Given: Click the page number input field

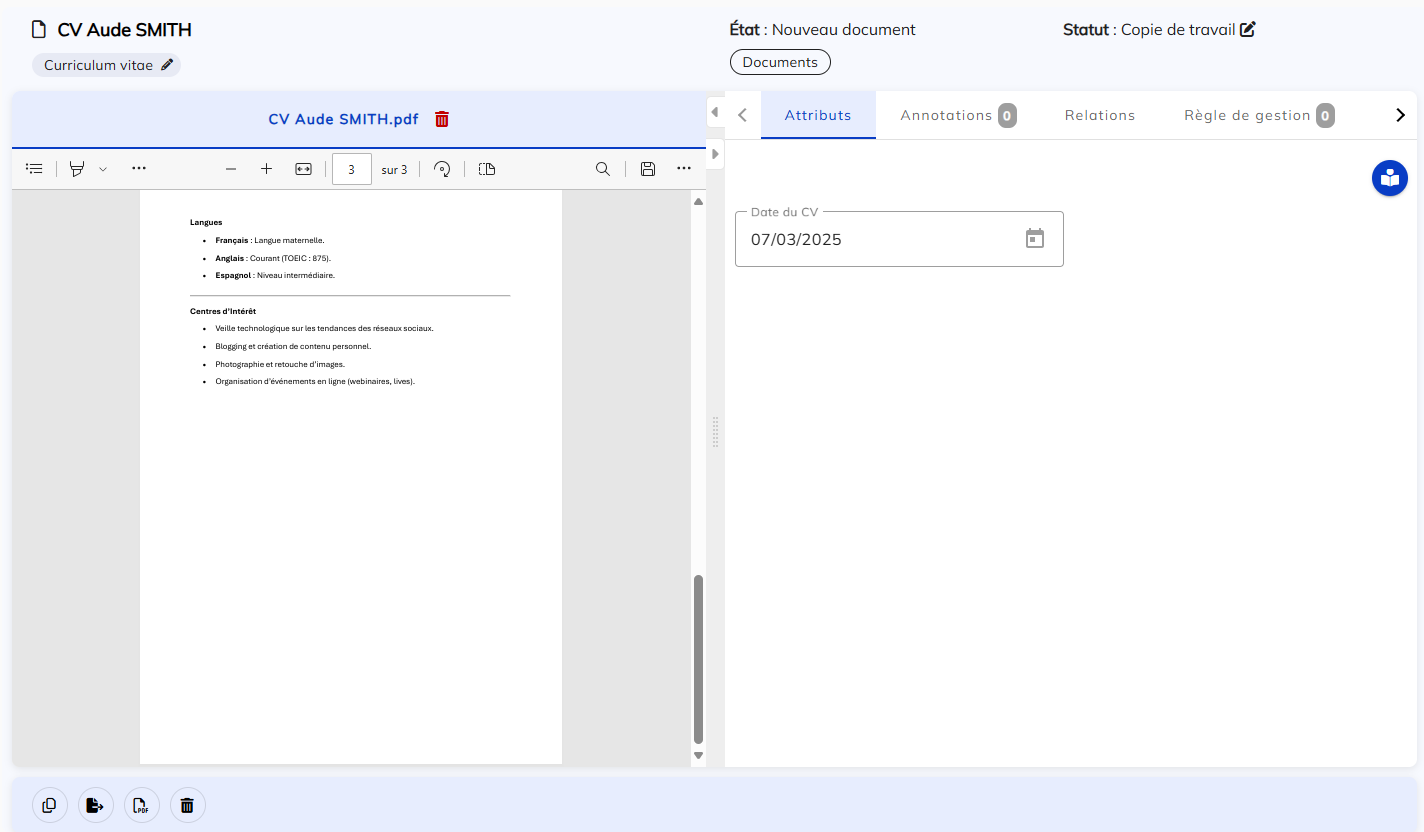Looking at the screenshot, I should [351, 169].
